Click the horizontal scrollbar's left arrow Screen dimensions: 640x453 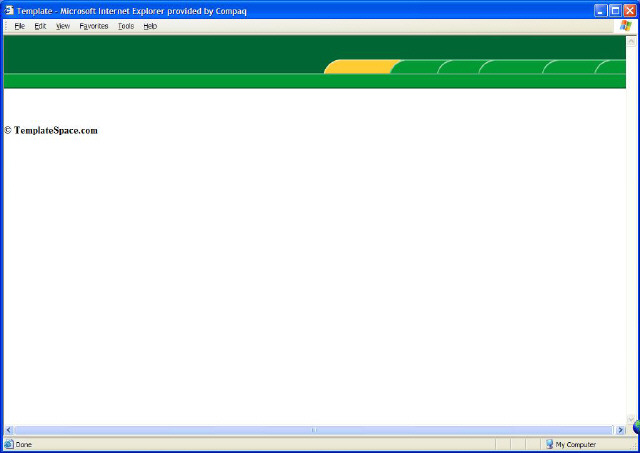9,430
